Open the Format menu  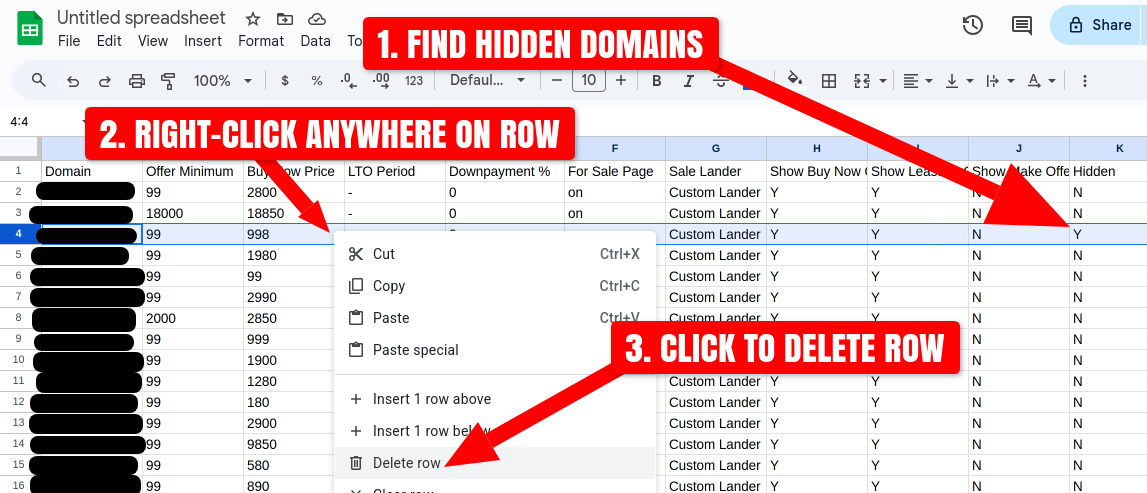261,41
